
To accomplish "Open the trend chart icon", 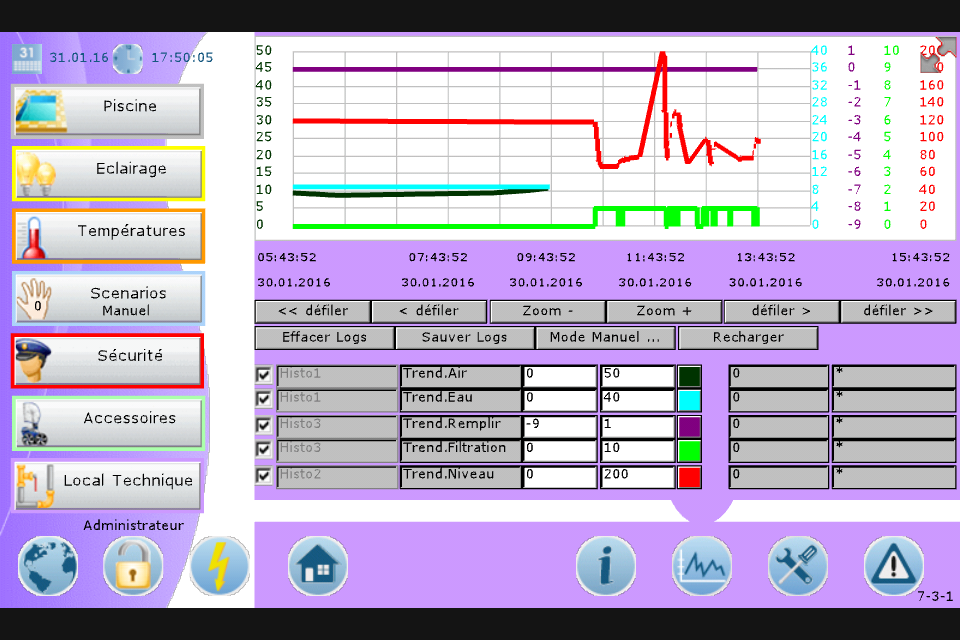I will [701, 566].
